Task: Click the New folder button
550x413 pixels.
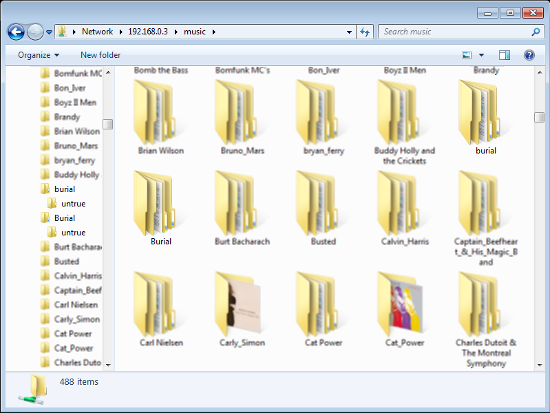Action: [x=100, y=55]
